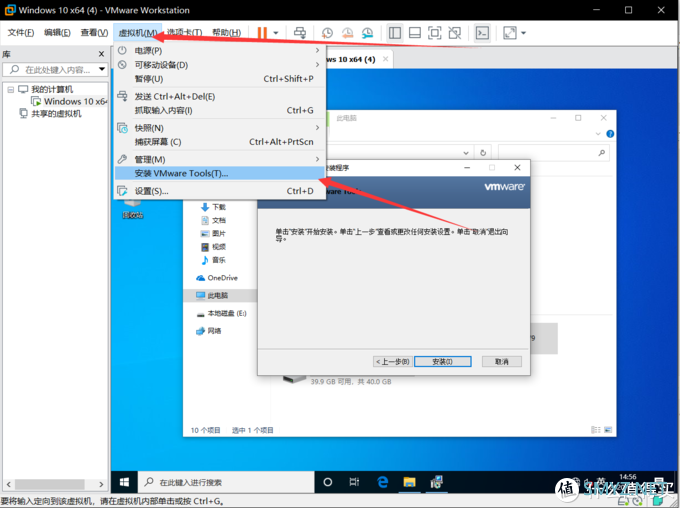The image size is (680, 508).
Task: Close the Windows 10 x64 (4) tab
Action: (385, 59)
